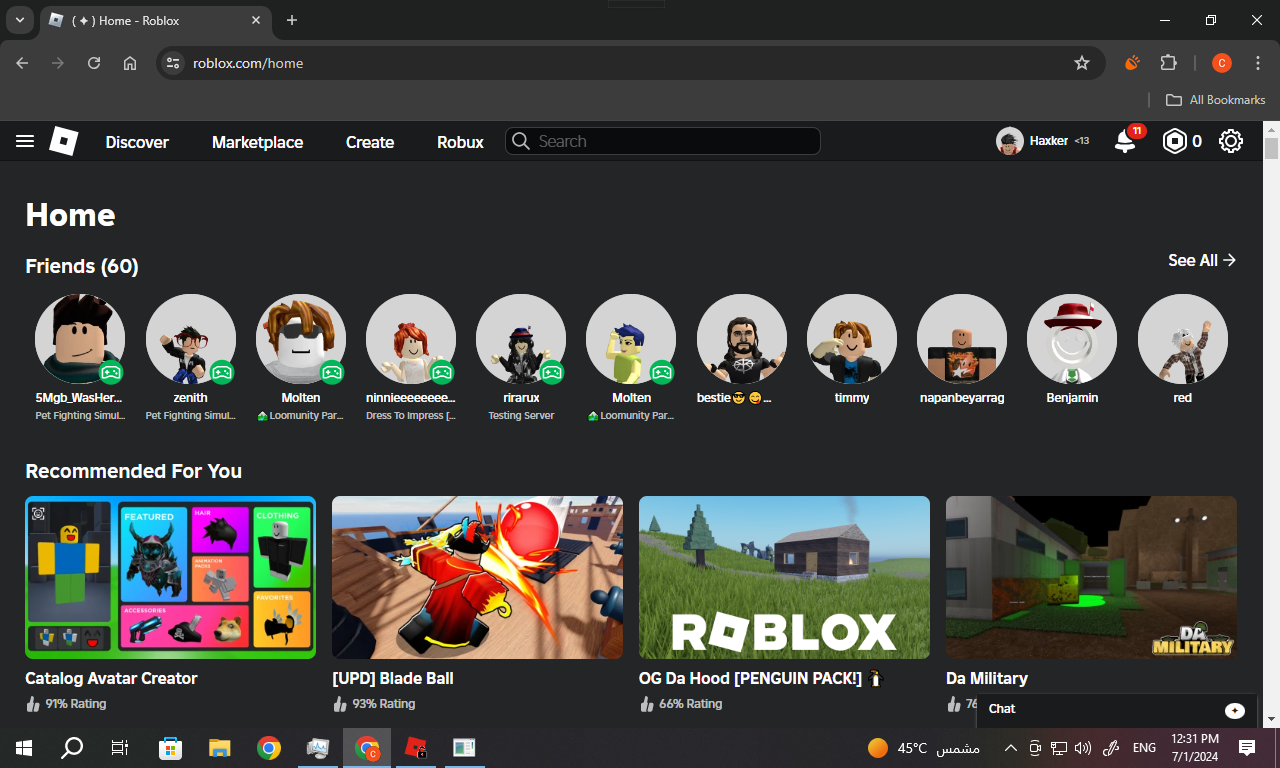1280x768 pixels.
Task: Go back to the previous page
Action: [22, 63]
